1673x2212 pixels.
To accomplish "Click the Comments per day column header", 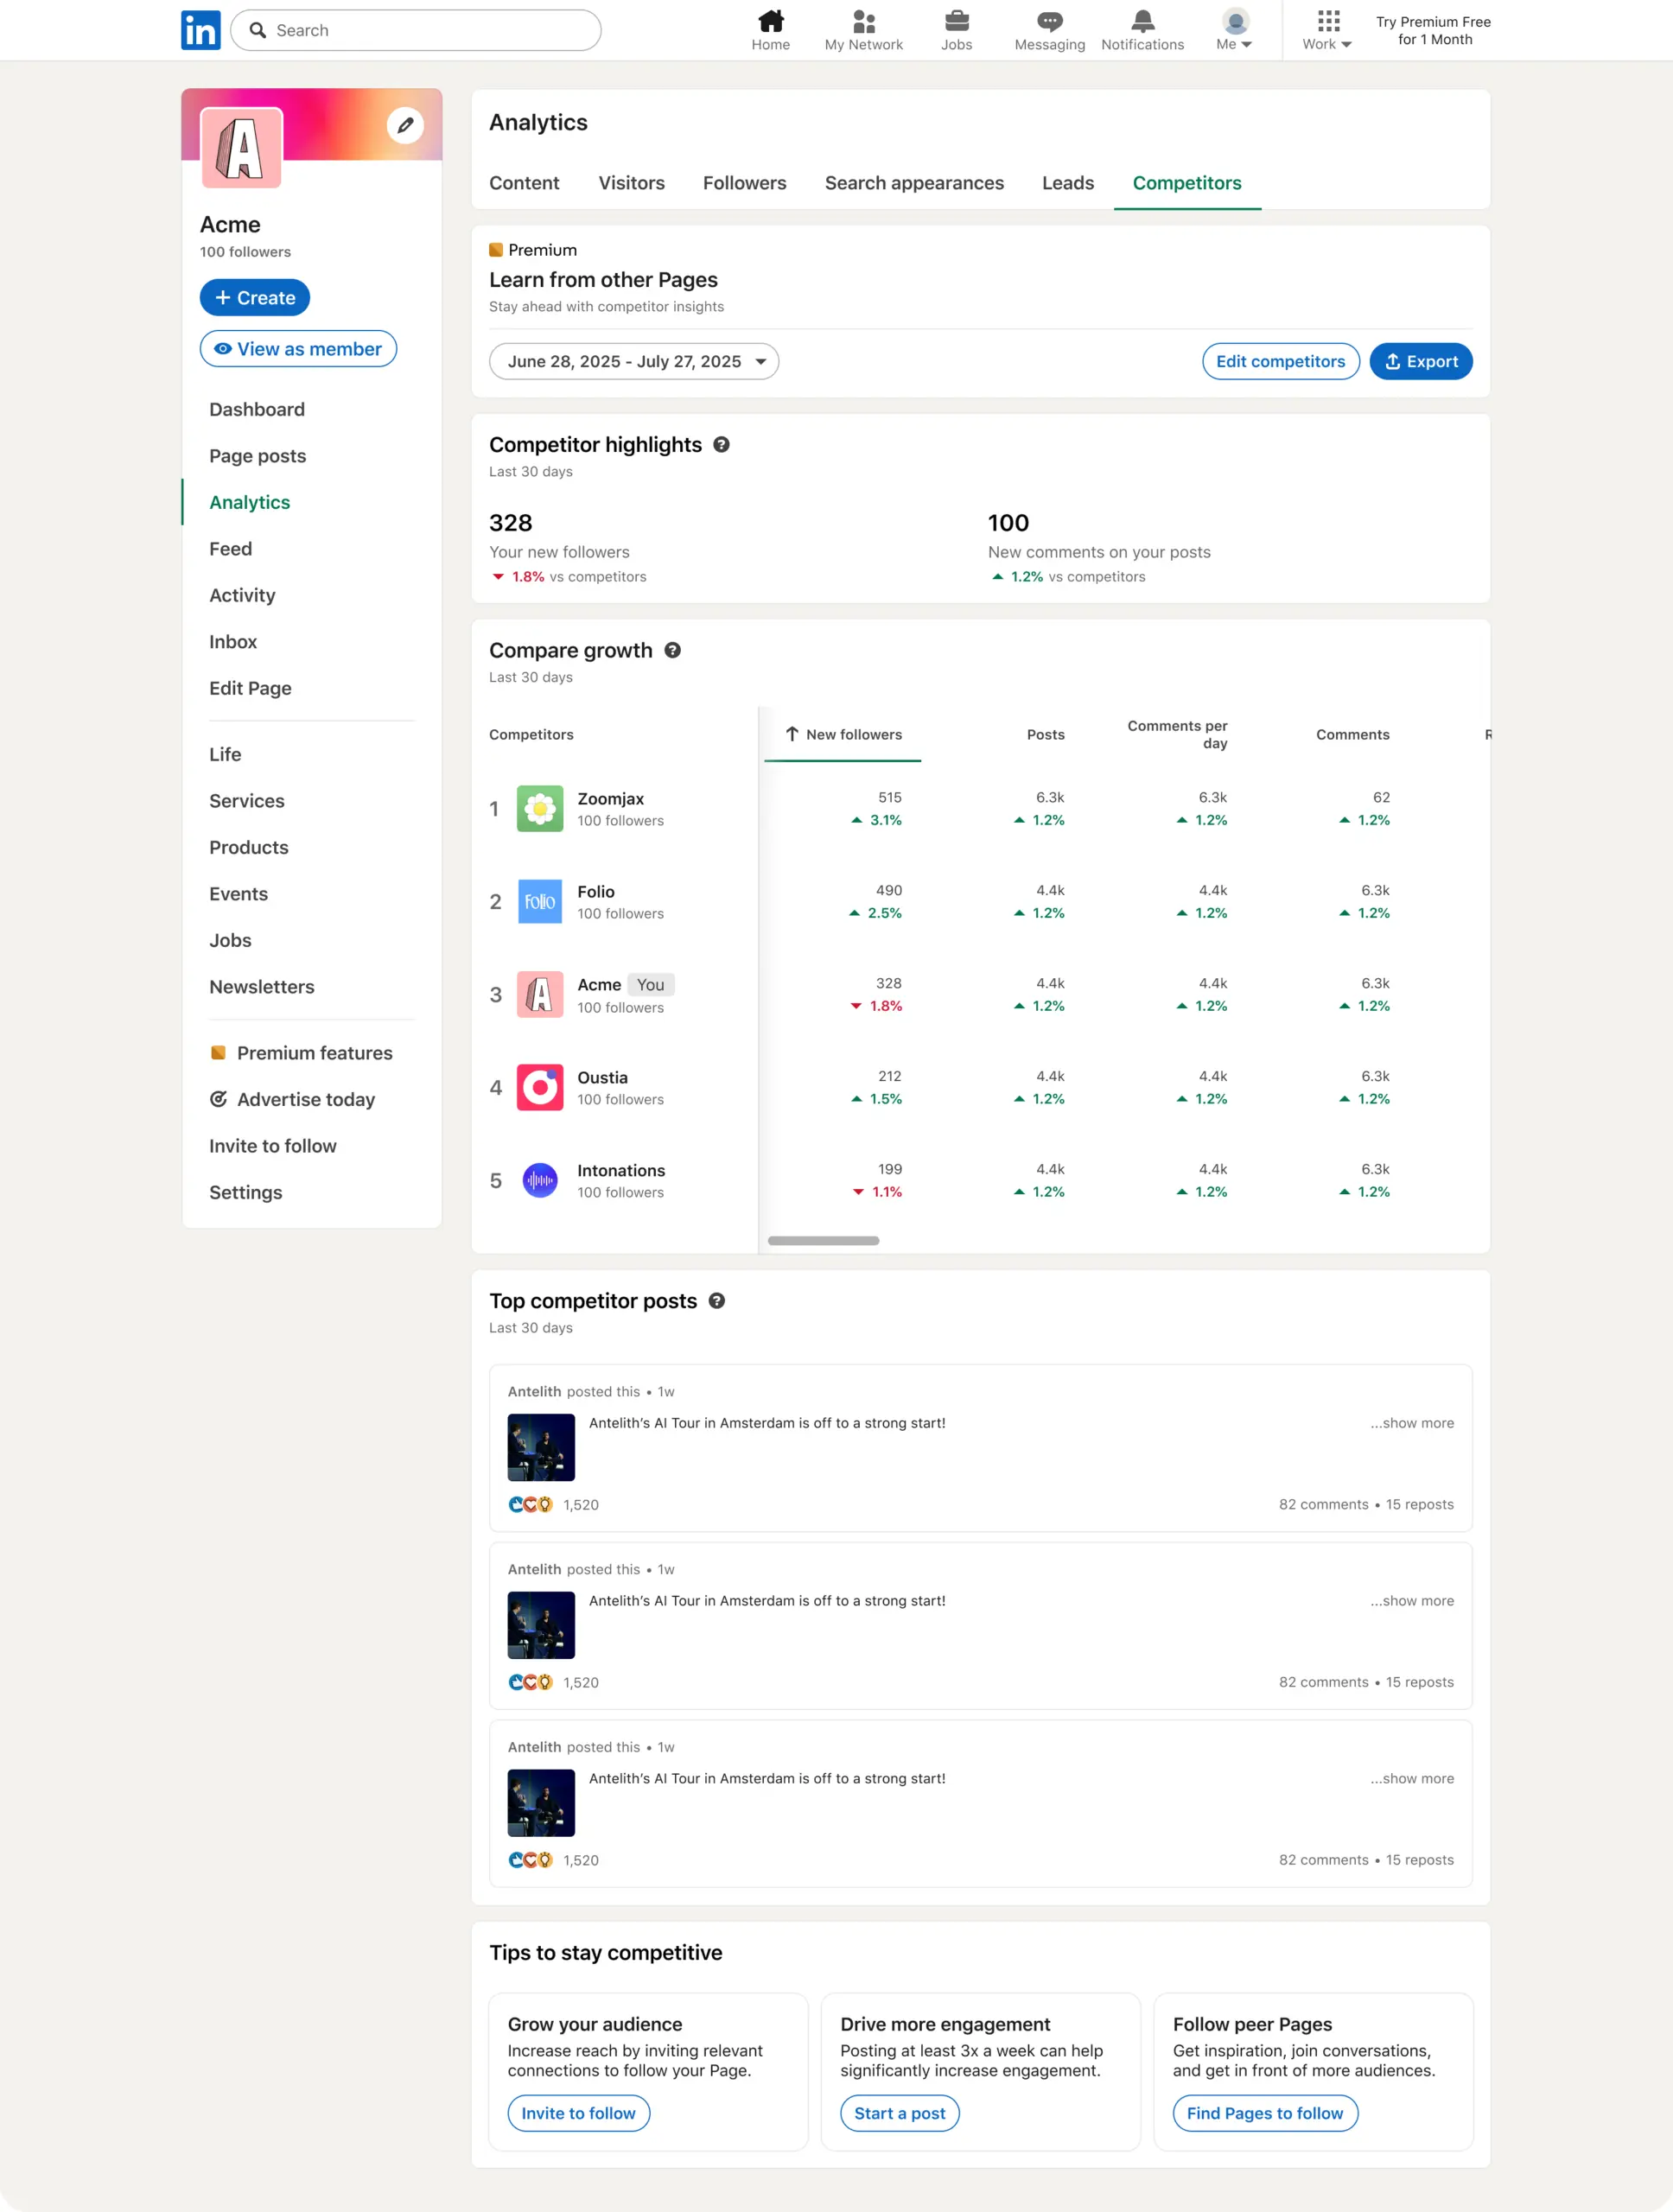I will coord(1177,735).
